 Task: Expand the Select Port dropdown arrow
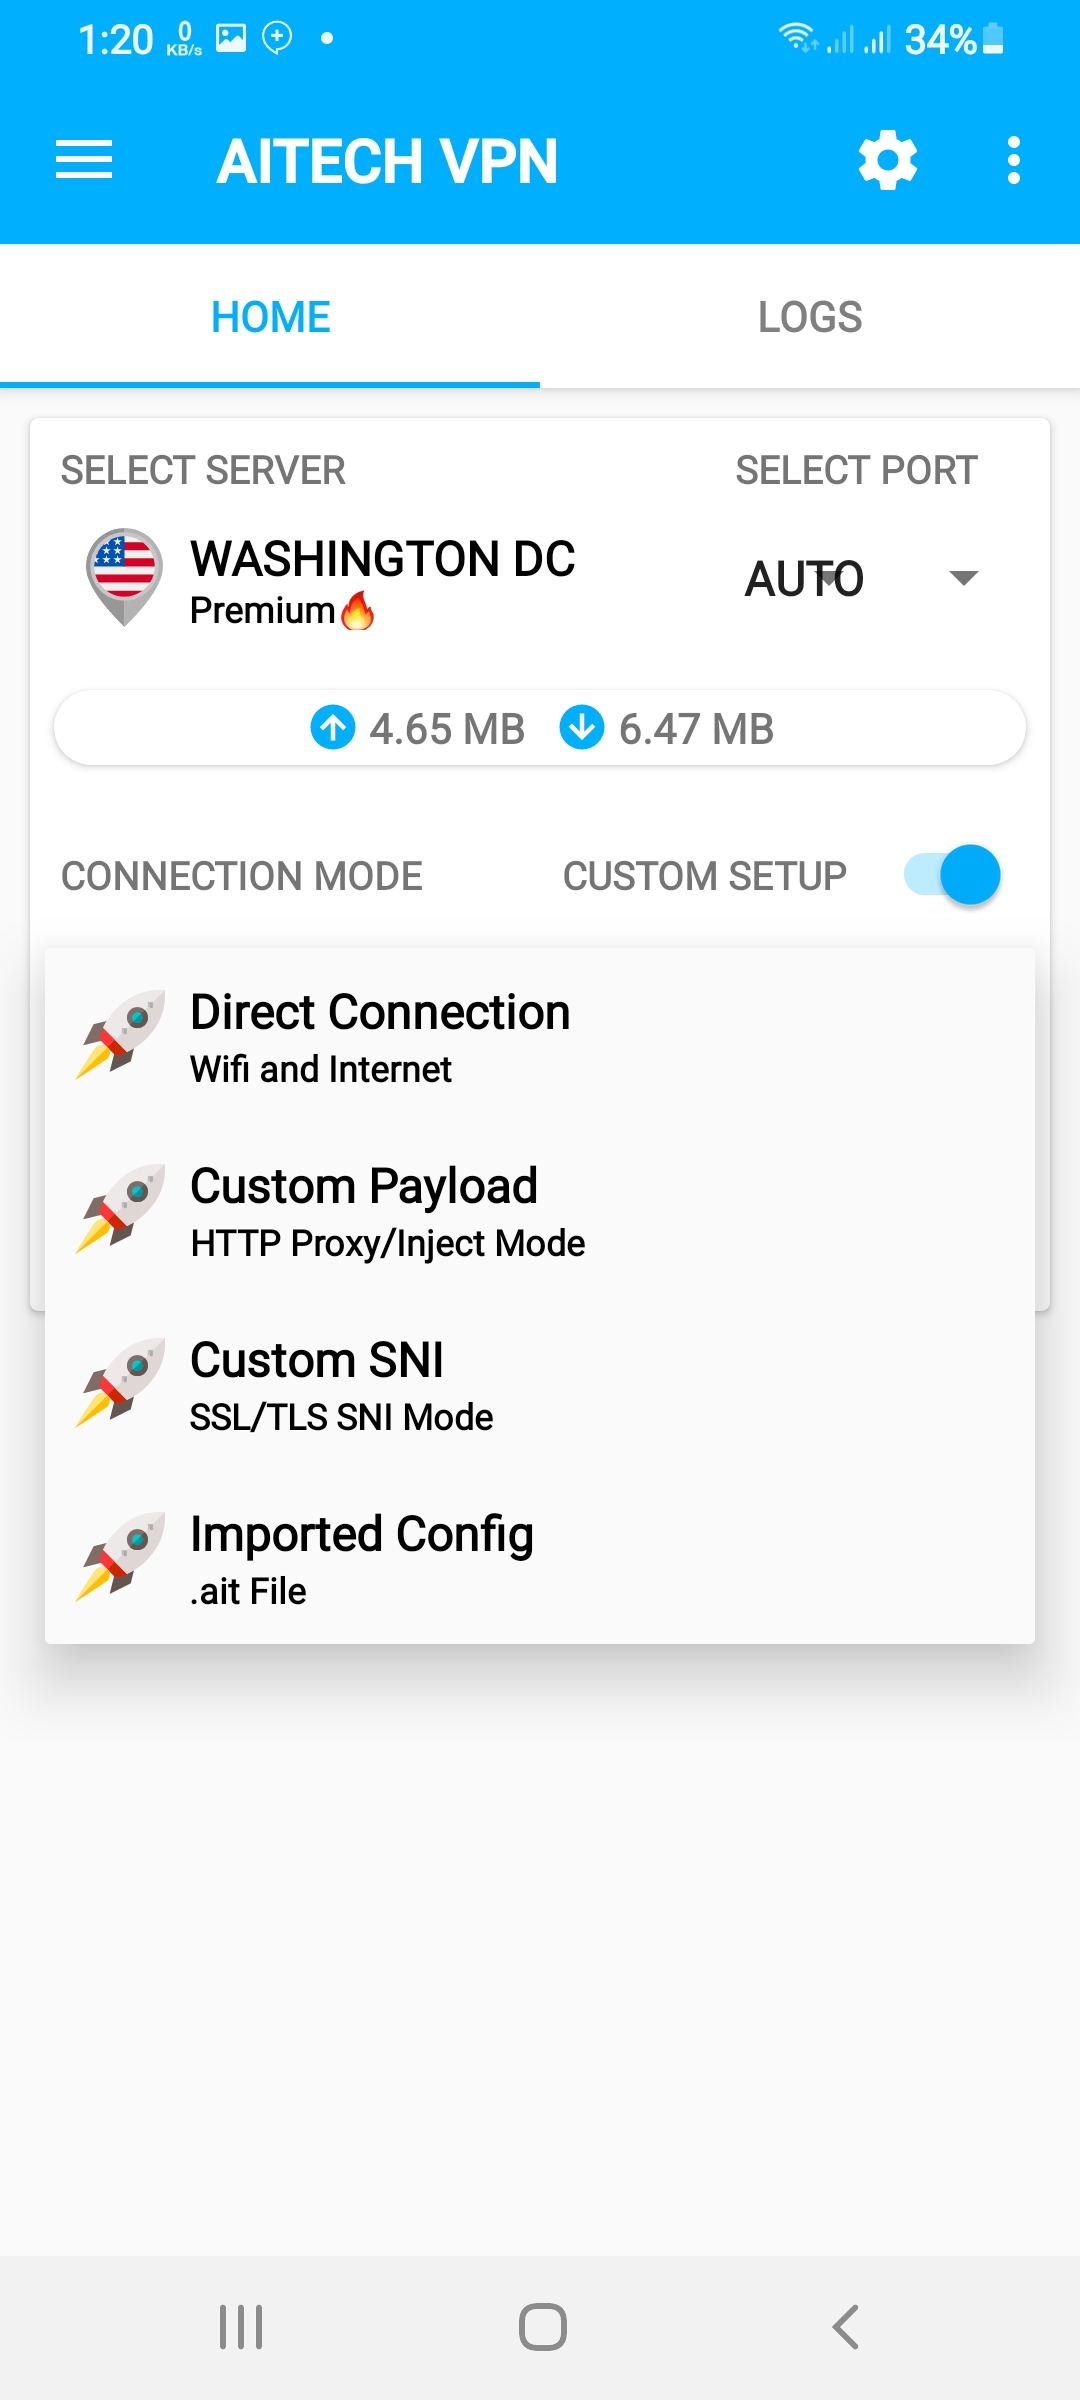(963, 578)
